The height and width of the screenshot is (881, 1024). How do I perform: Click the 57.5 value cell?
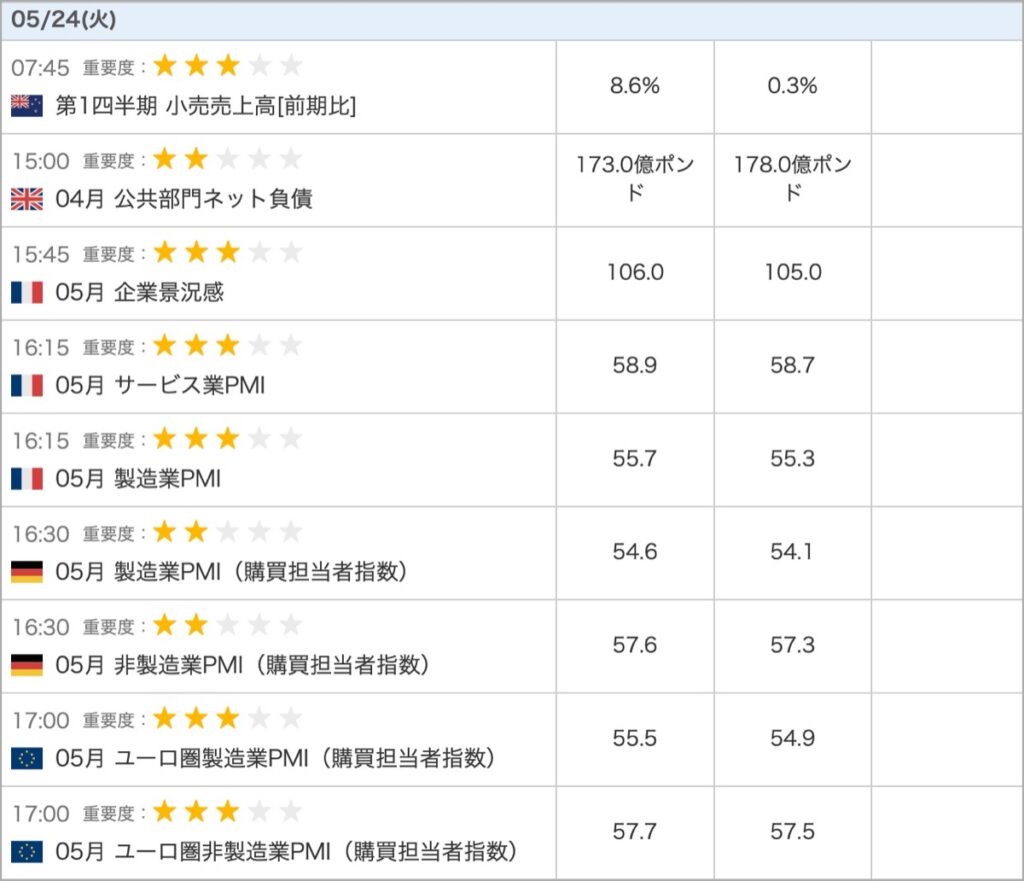(x=792, y=832)
